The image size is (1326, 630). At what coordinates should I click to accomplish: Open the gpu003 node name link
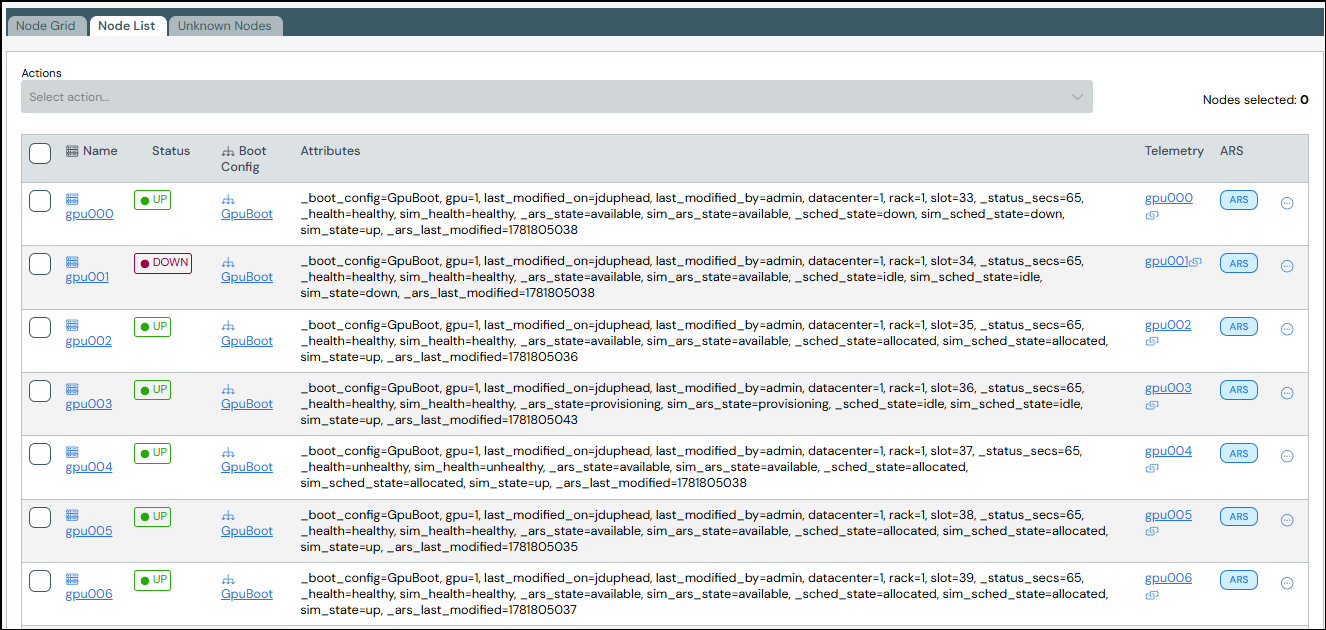coord(89,404)
